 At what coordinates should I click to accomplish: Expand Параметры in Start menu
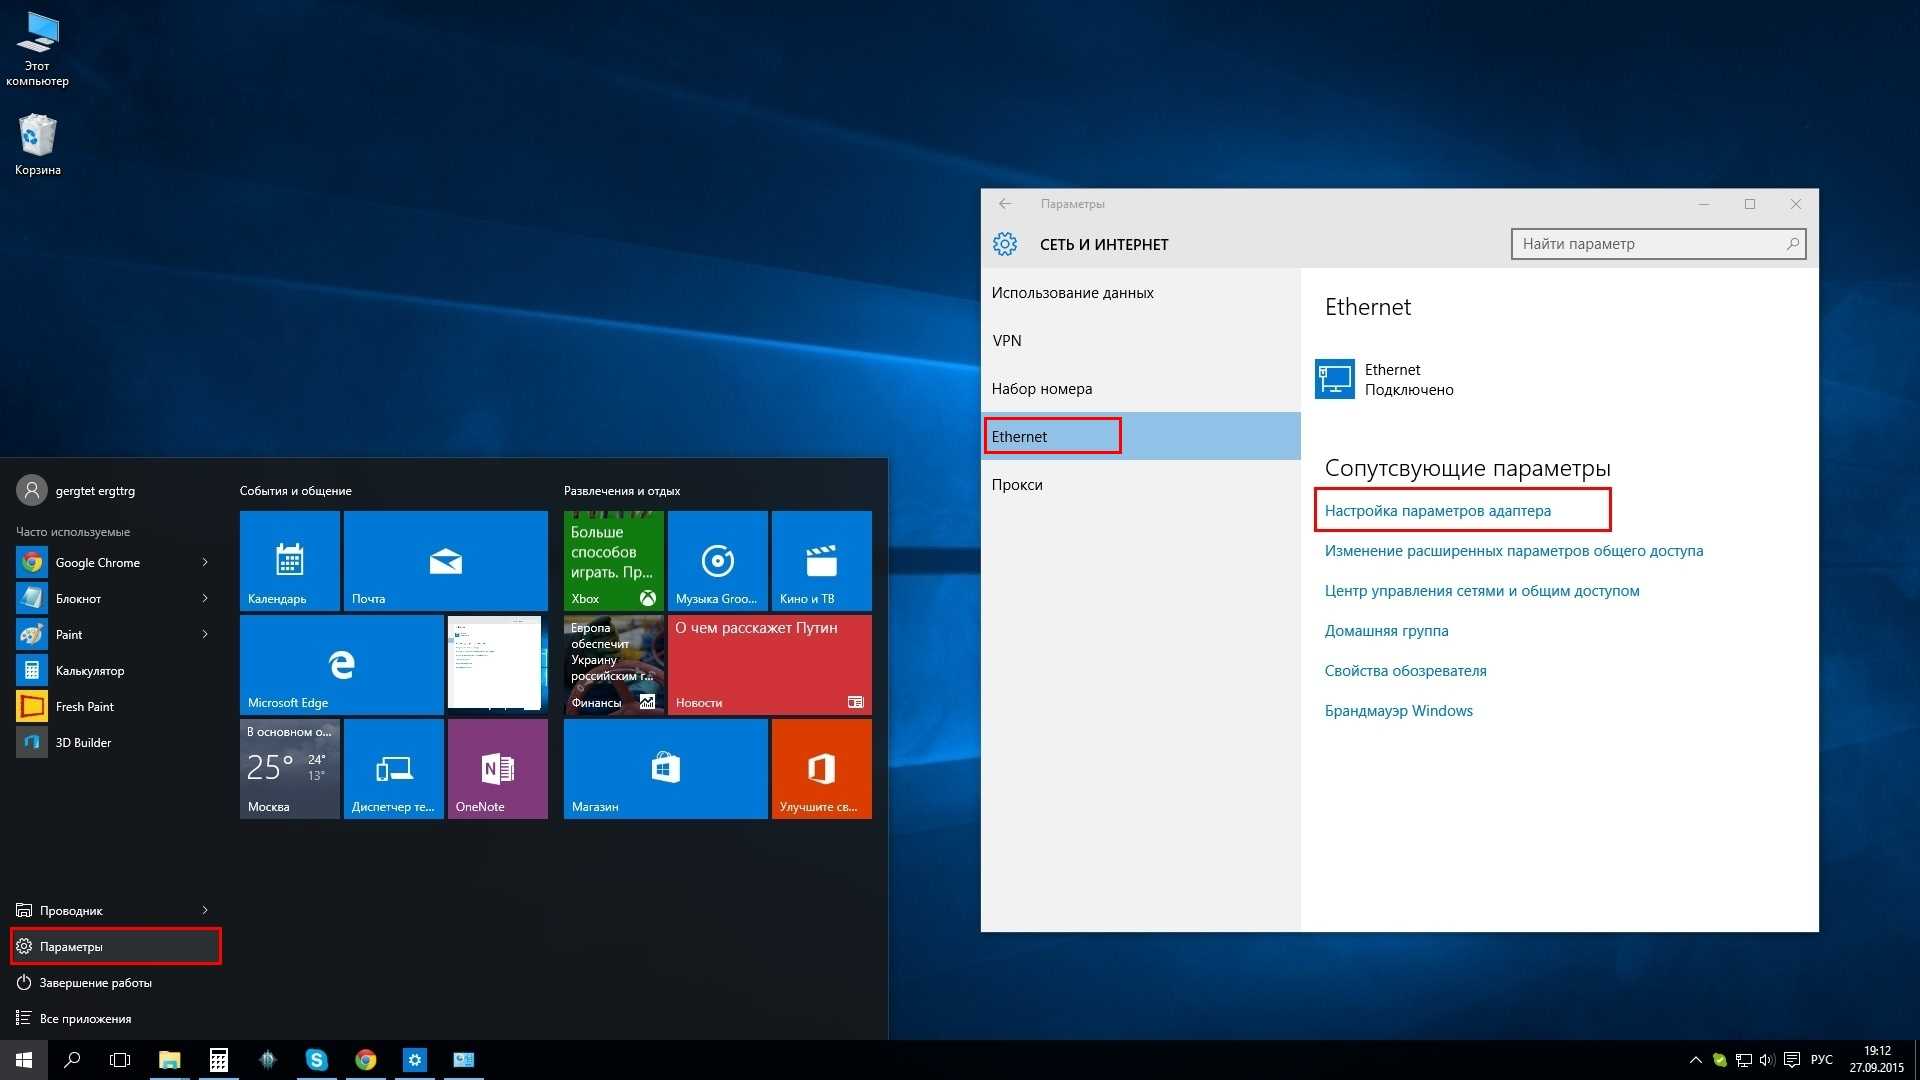(112, 945)
